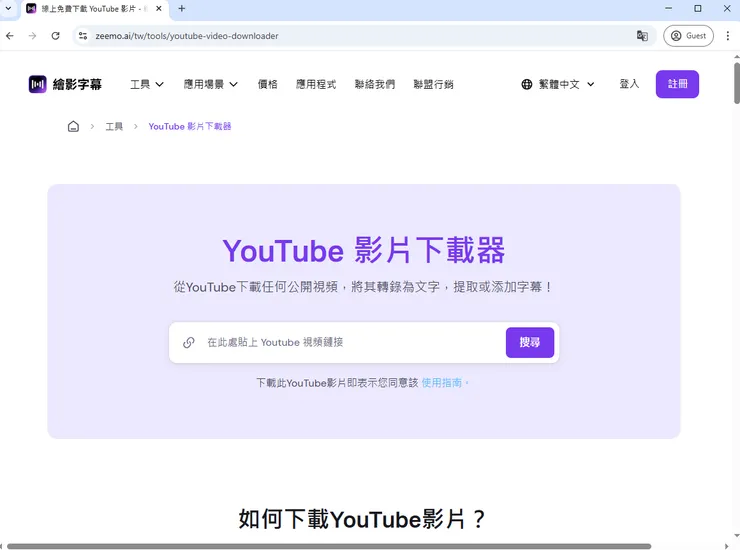Open the 聯絡我們 menu item

coord(375,85)
